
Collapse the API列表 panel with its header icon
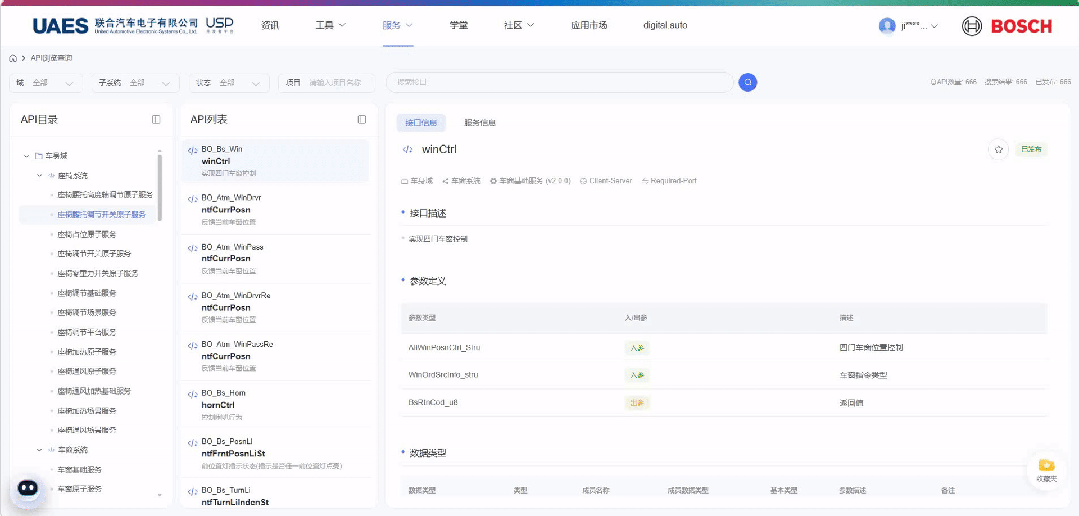(362, 119)
